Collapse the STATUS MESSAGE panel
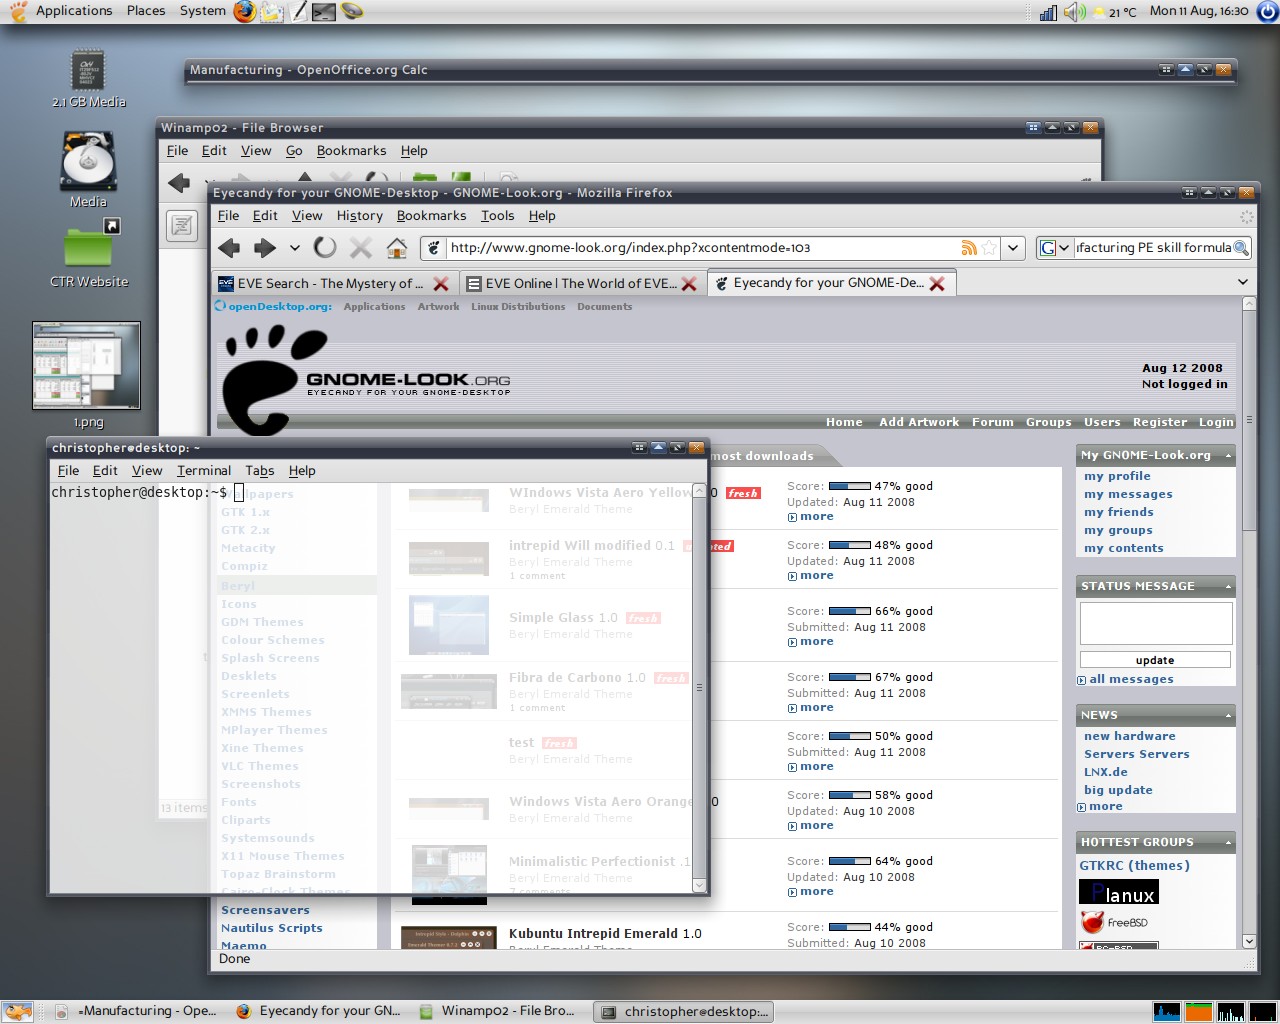 tap(1228, 587)
